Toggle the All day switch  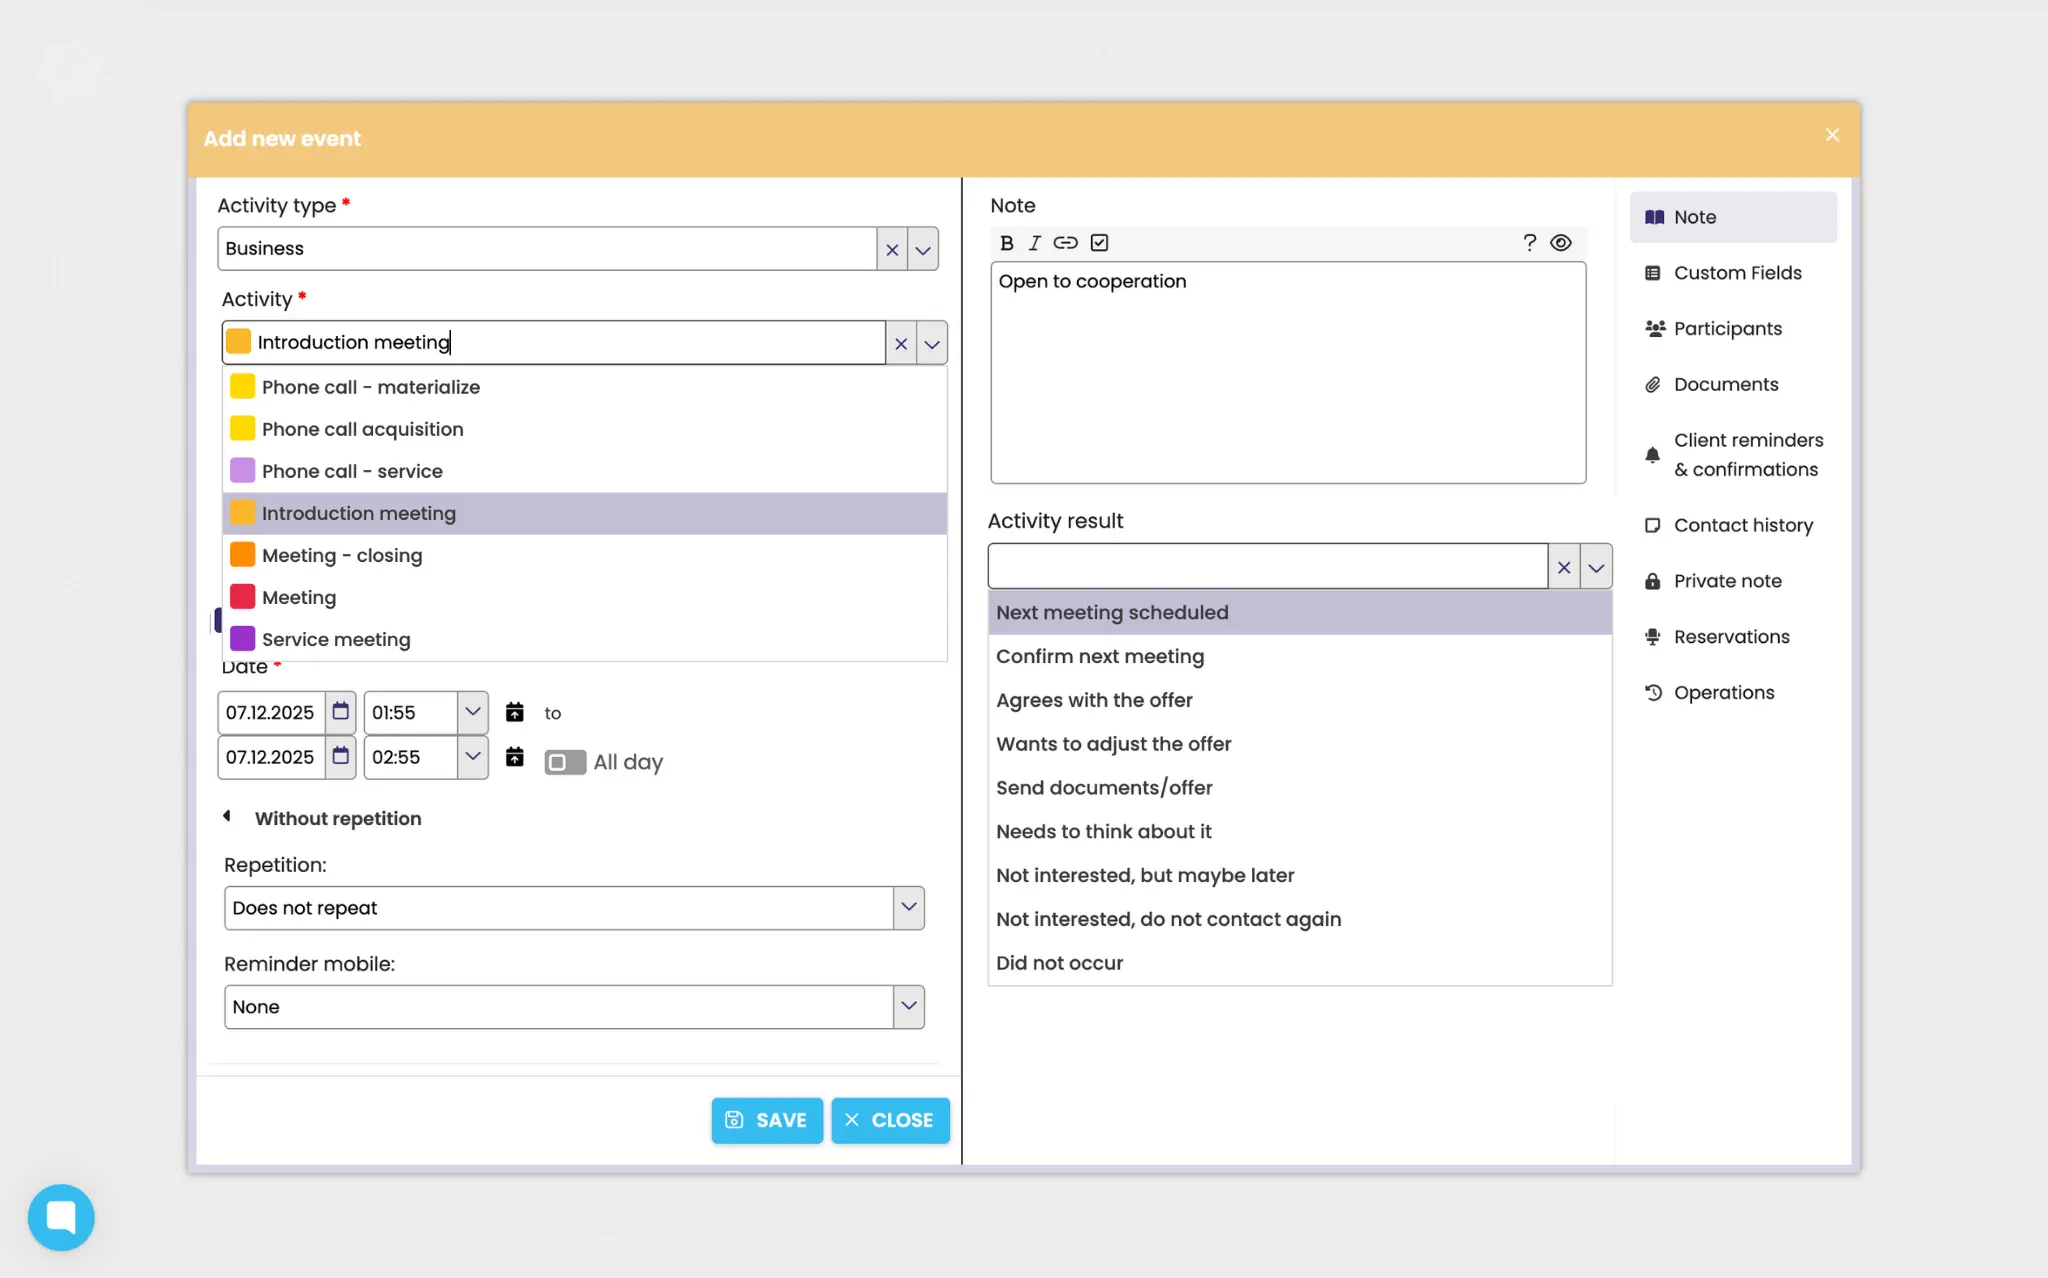coord(565,762)
